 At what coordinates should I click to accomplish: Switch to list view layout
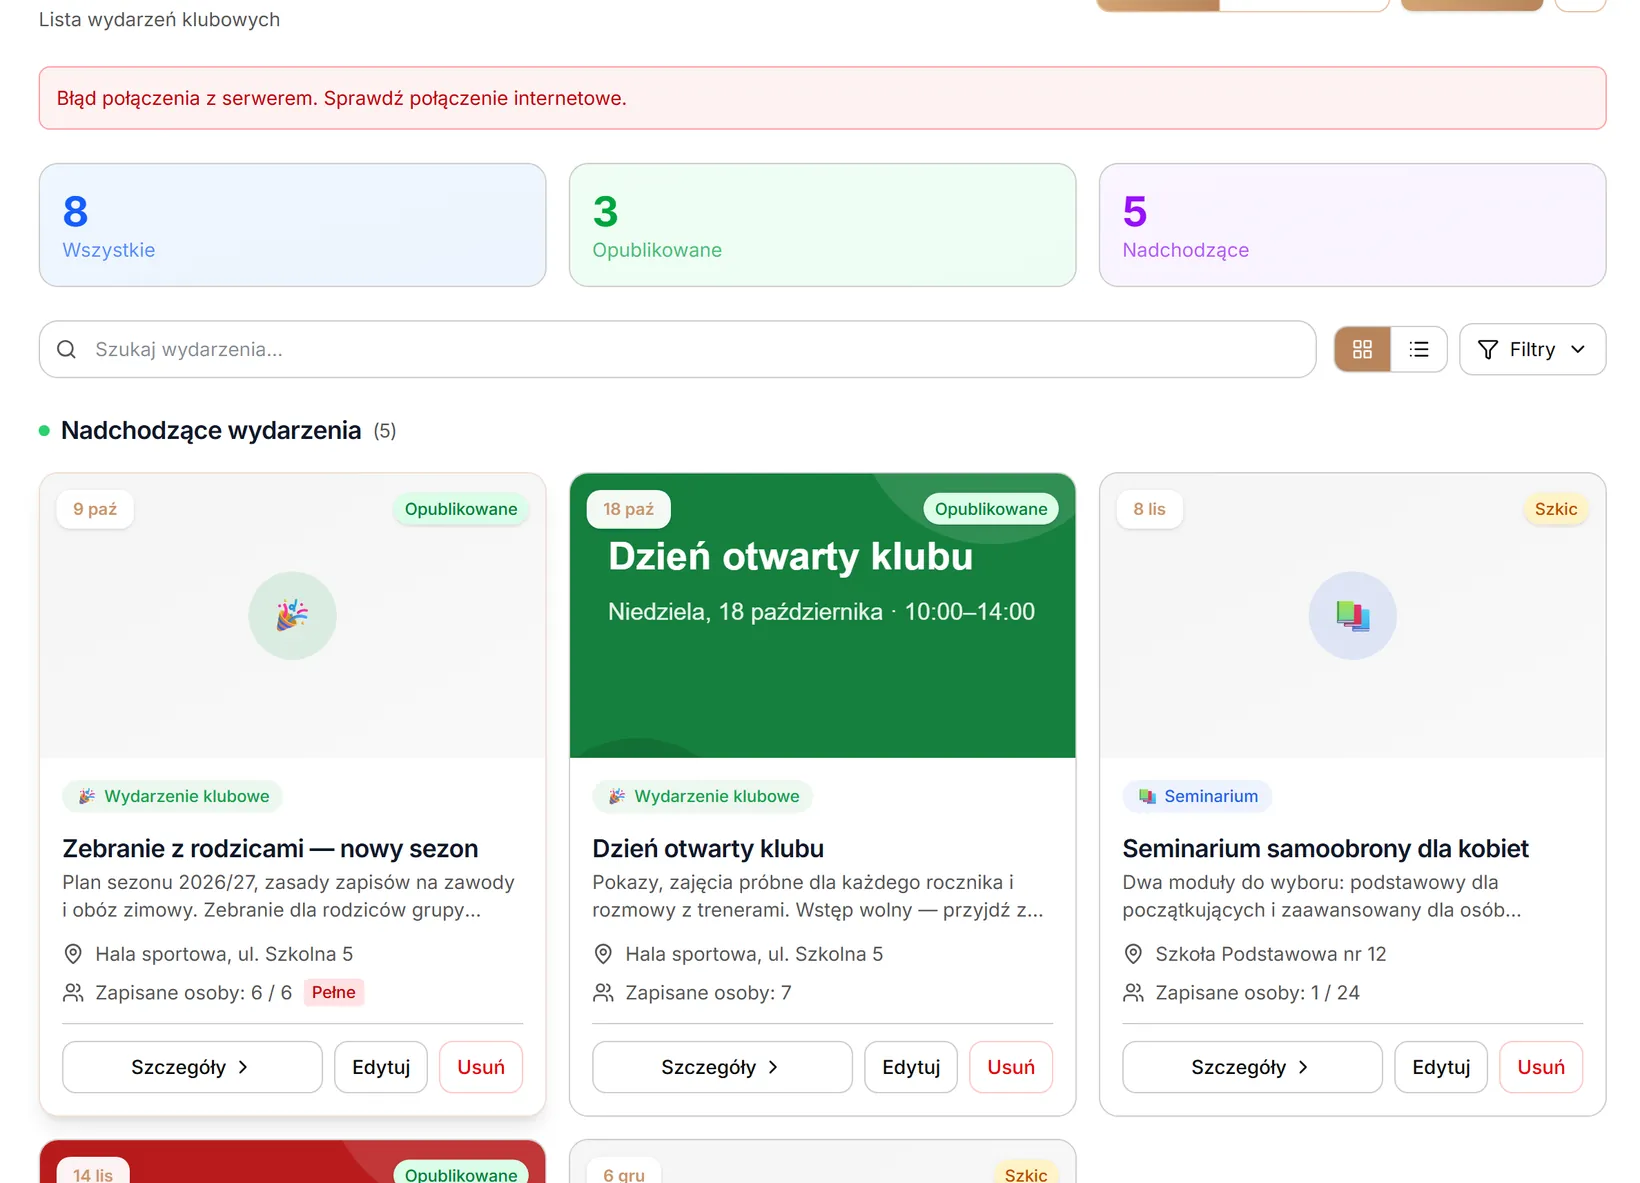point(1418,349)
